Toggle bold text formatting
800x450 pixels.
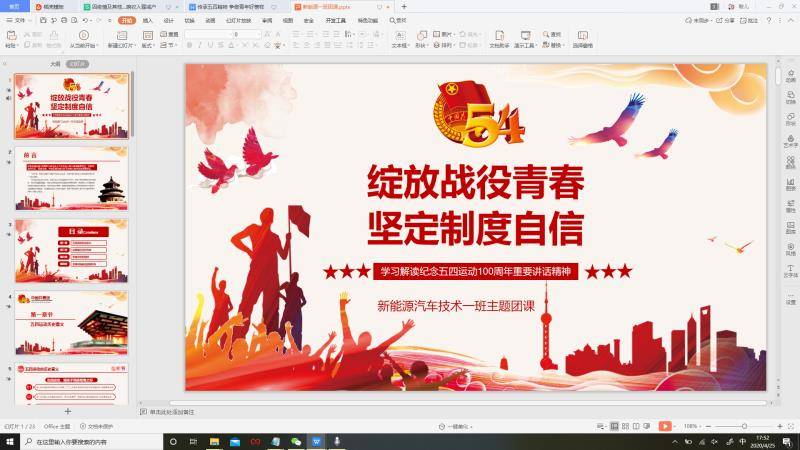189,45
